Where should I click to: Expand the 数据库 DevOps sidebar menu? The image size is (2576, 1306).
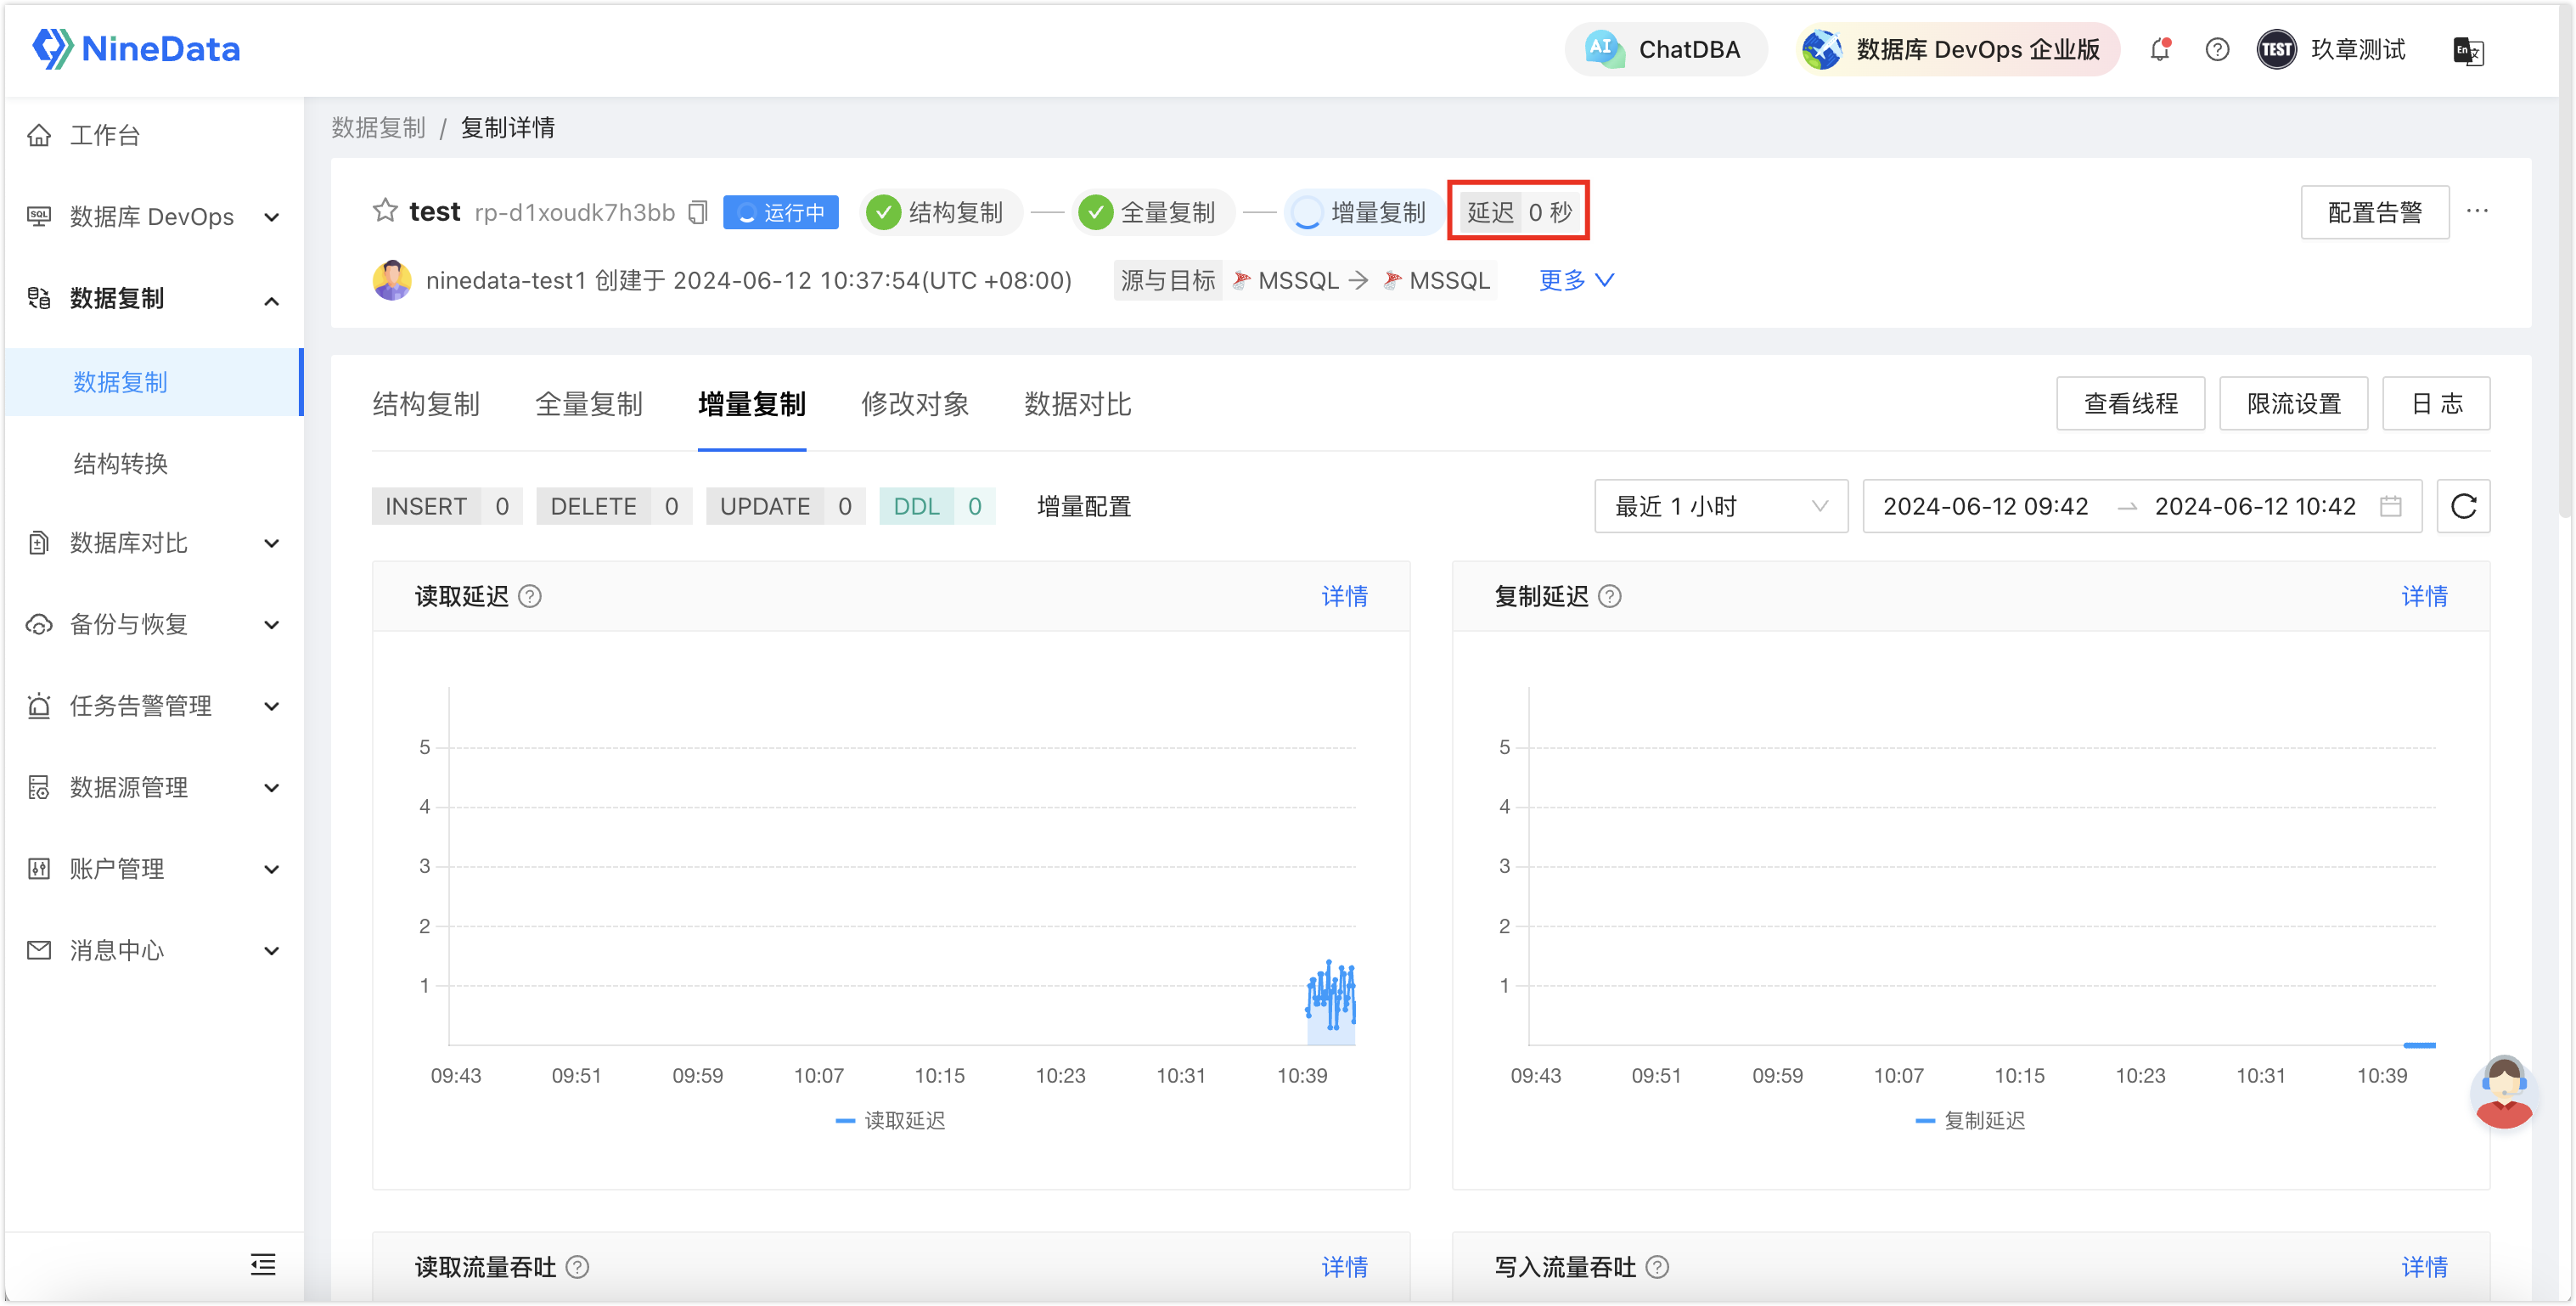pyautogui.click(x=154, y=216)
